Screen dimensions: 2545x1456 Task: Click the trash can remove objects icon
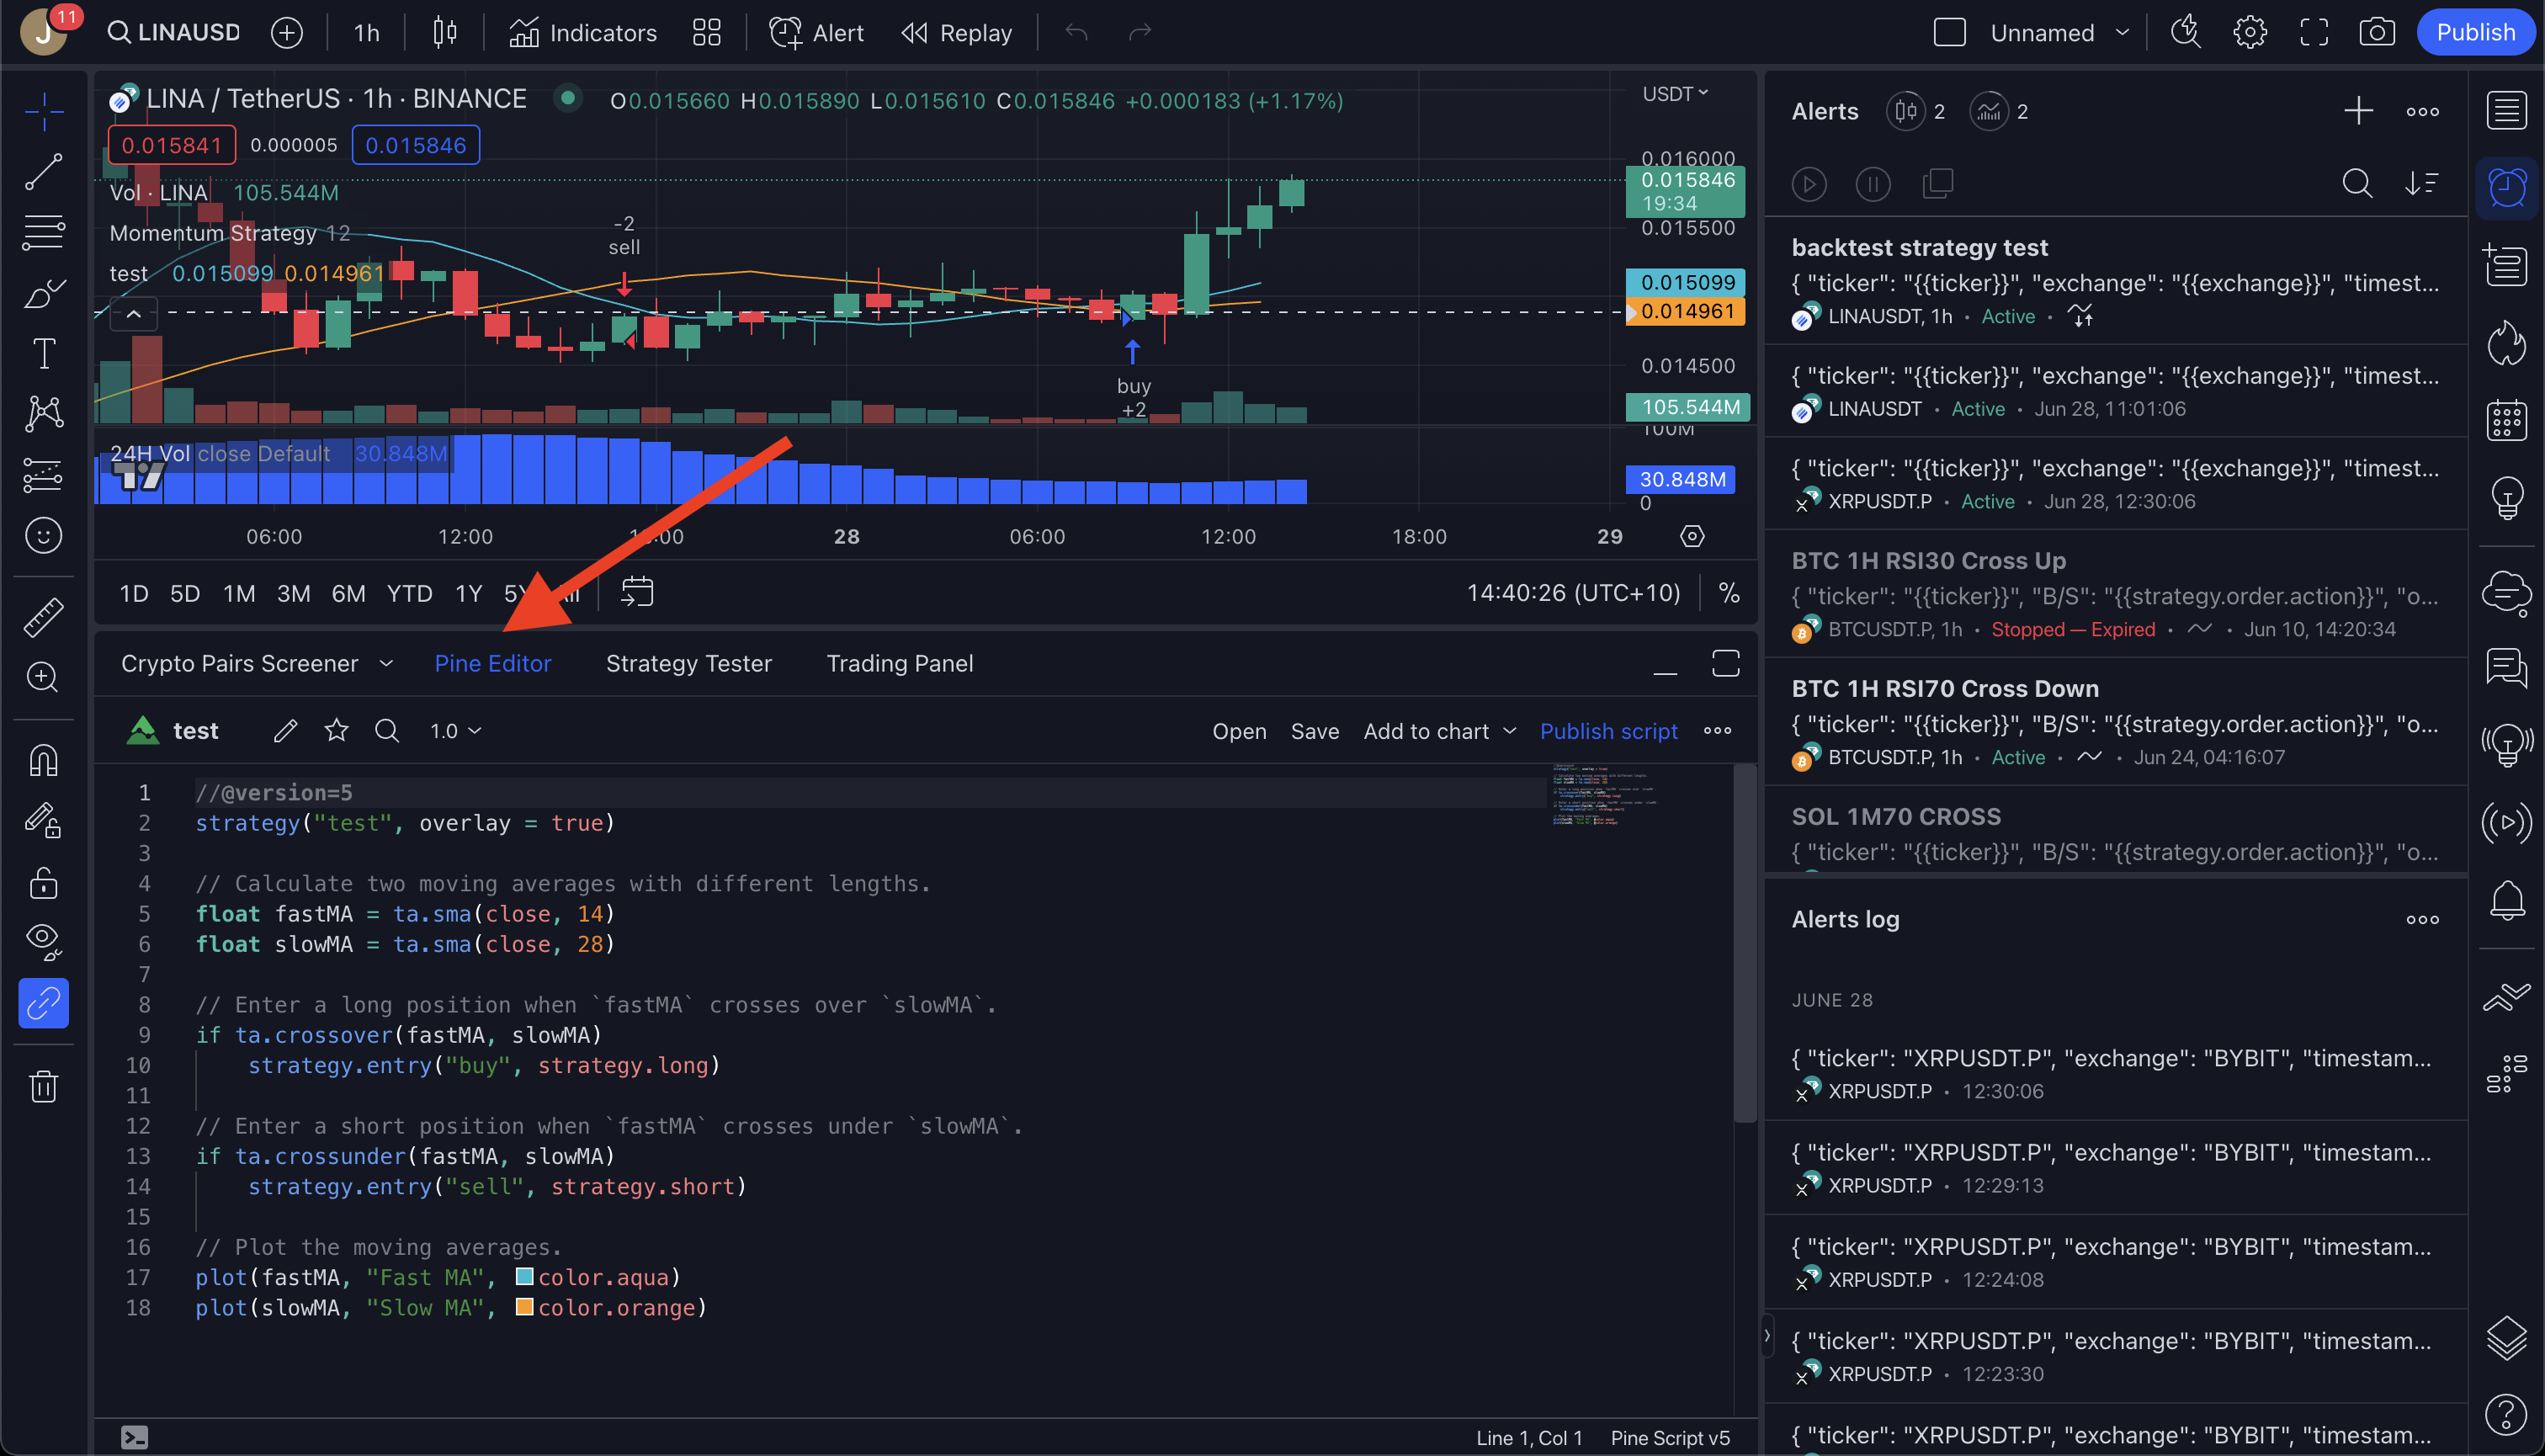pyautogui.click(x=44, y=1085)
